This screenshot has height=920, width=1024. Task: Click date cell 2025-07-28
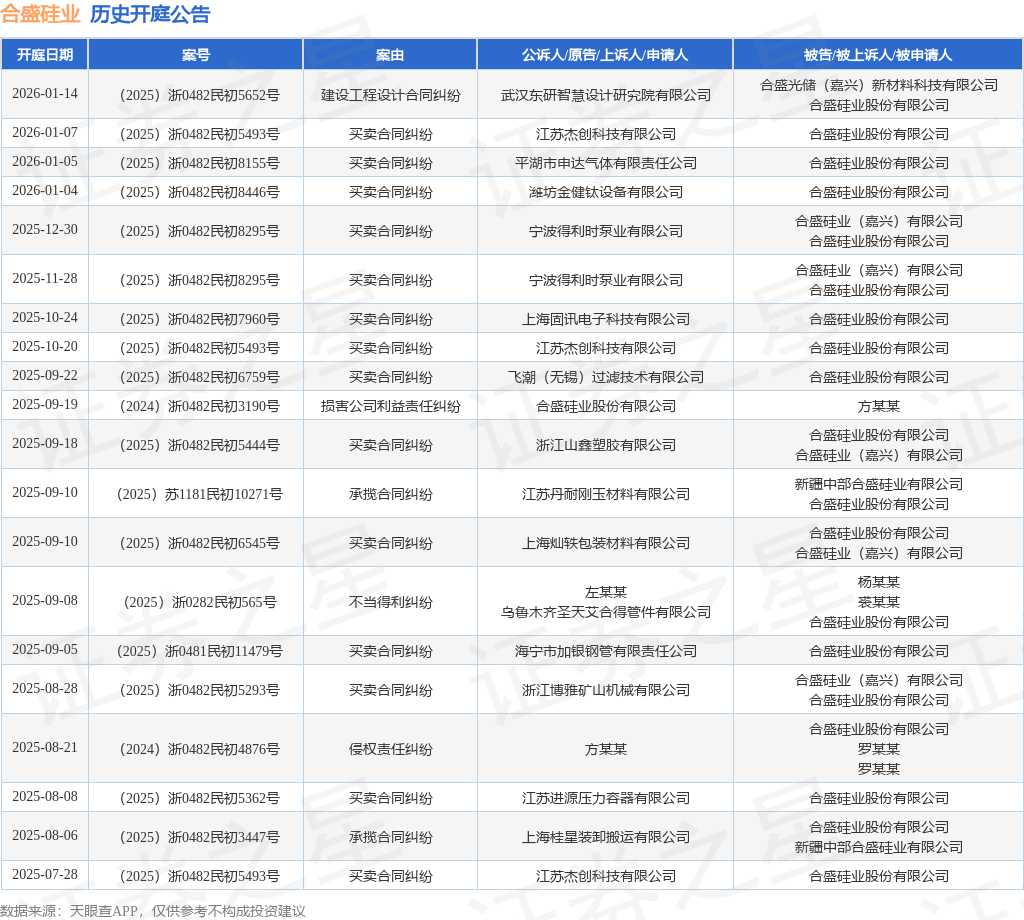(44, 874)
